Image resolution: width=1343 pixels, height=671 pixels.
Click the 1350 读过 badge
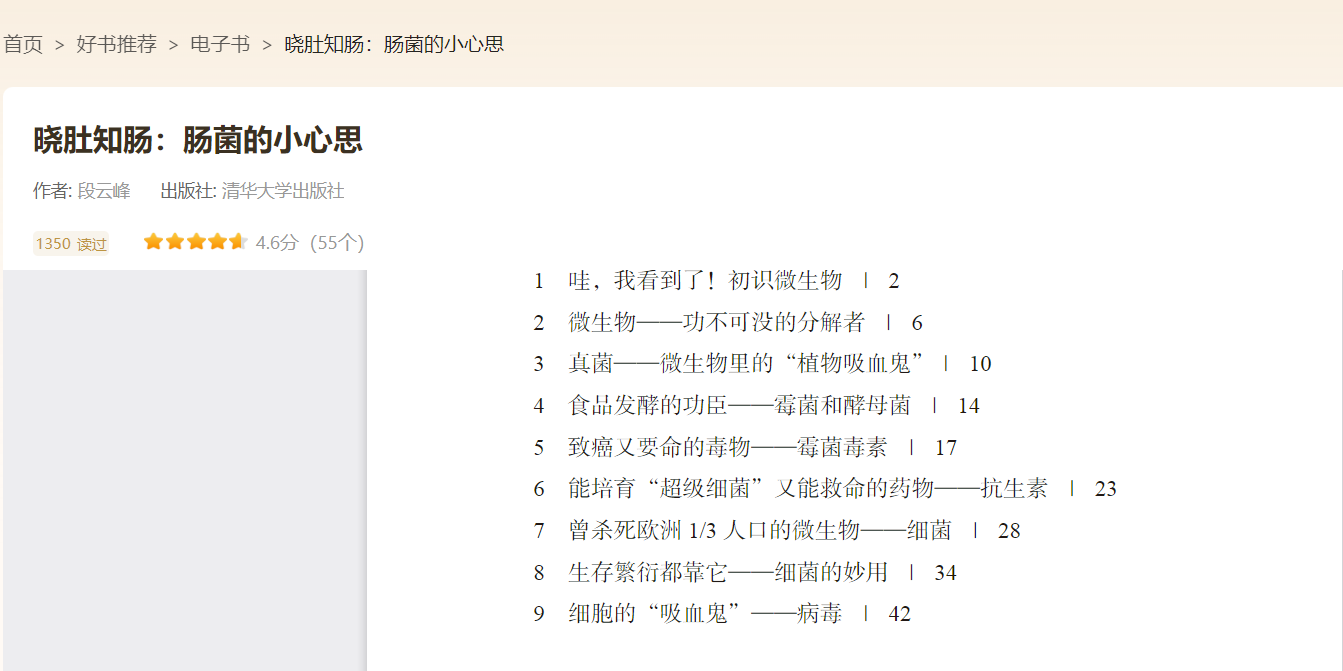(x=71, y=244)
